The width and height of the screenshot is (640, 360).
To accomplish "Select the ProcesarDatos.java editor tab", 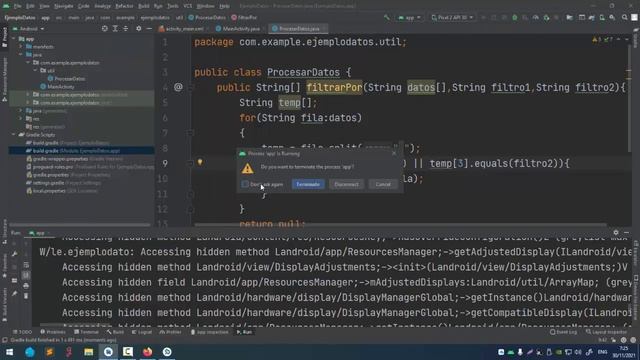I will click(x=299, y=29).
